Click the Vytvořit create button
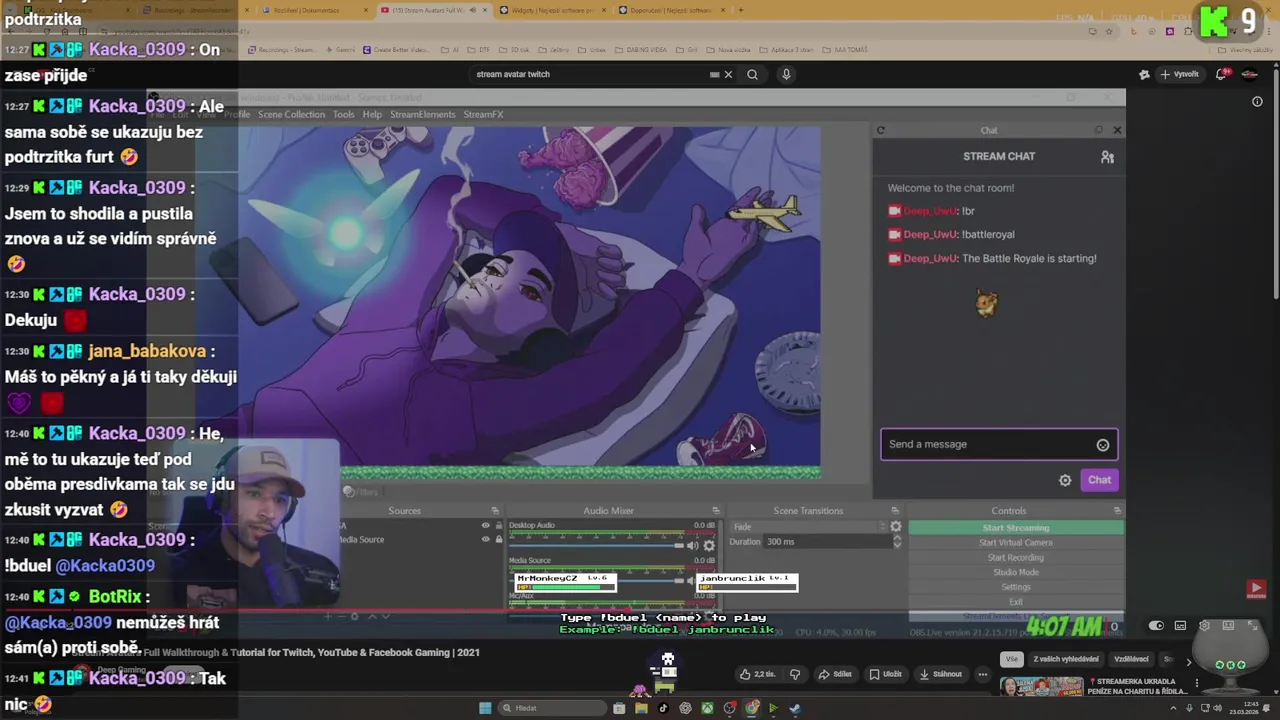Screen dimensions: 1280x720 [1179, 74]
